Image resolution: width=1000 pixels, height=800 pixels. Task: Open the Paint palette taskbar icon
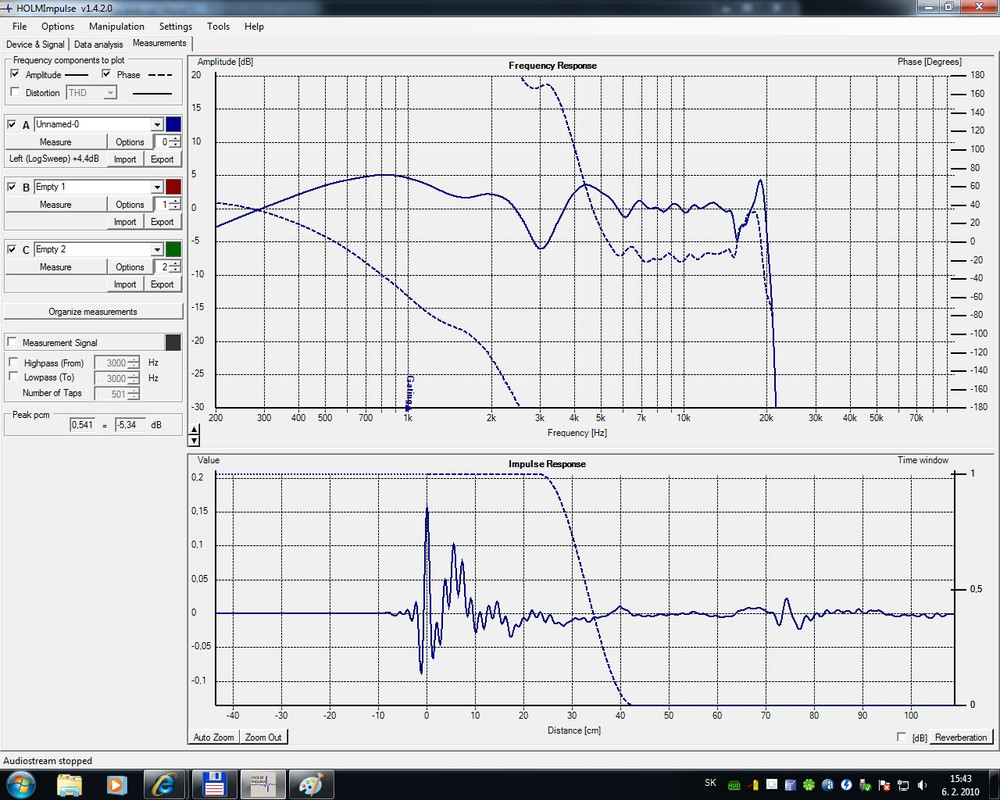point(311,784)
